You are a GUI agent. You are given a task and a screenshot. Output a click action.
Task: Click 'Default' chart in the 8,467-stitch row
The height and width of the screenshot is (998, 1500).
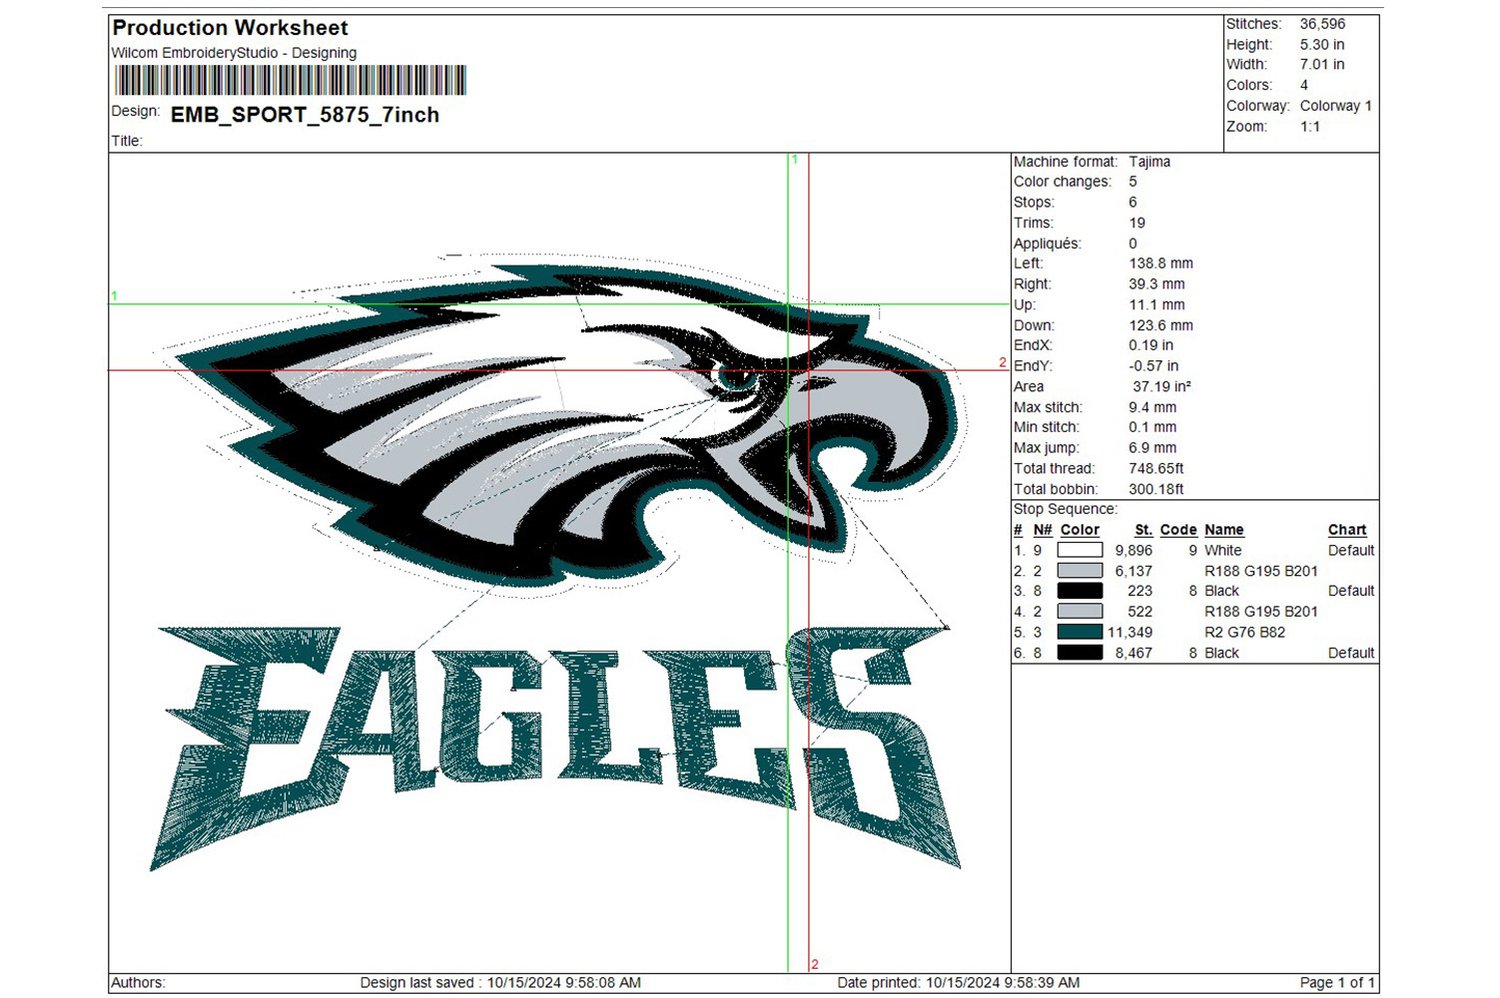pos(1351,653)
